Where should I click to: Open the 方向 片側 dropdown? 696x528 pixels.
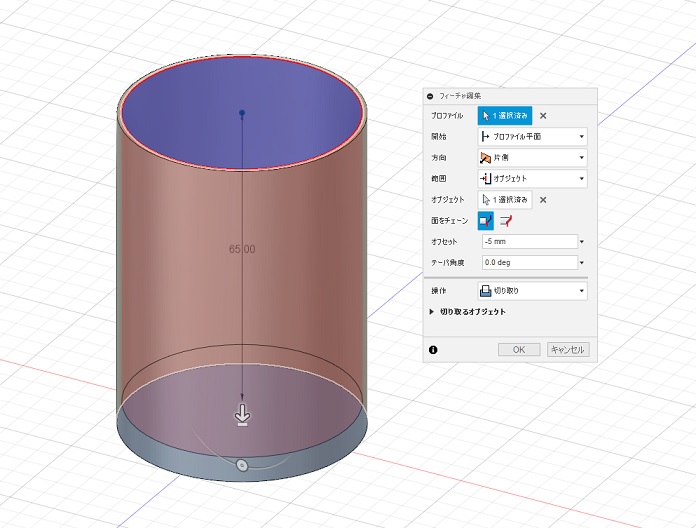click(x=532, y=158)
